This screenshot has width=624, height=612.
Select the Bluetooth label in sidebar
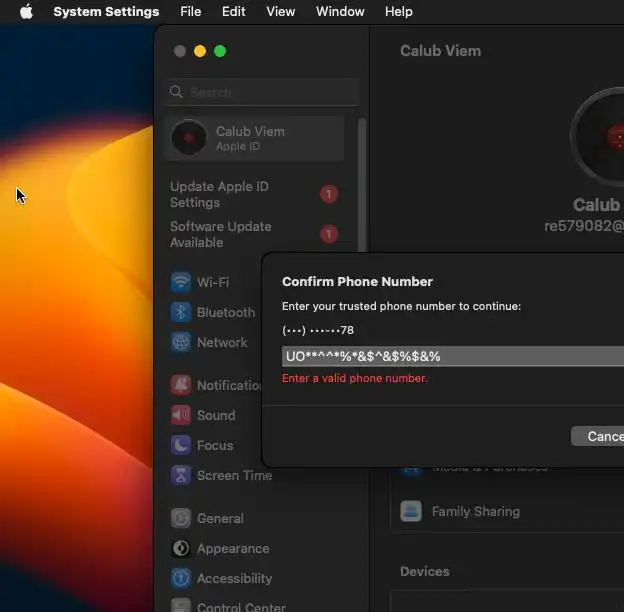click(x=226, y=312)
